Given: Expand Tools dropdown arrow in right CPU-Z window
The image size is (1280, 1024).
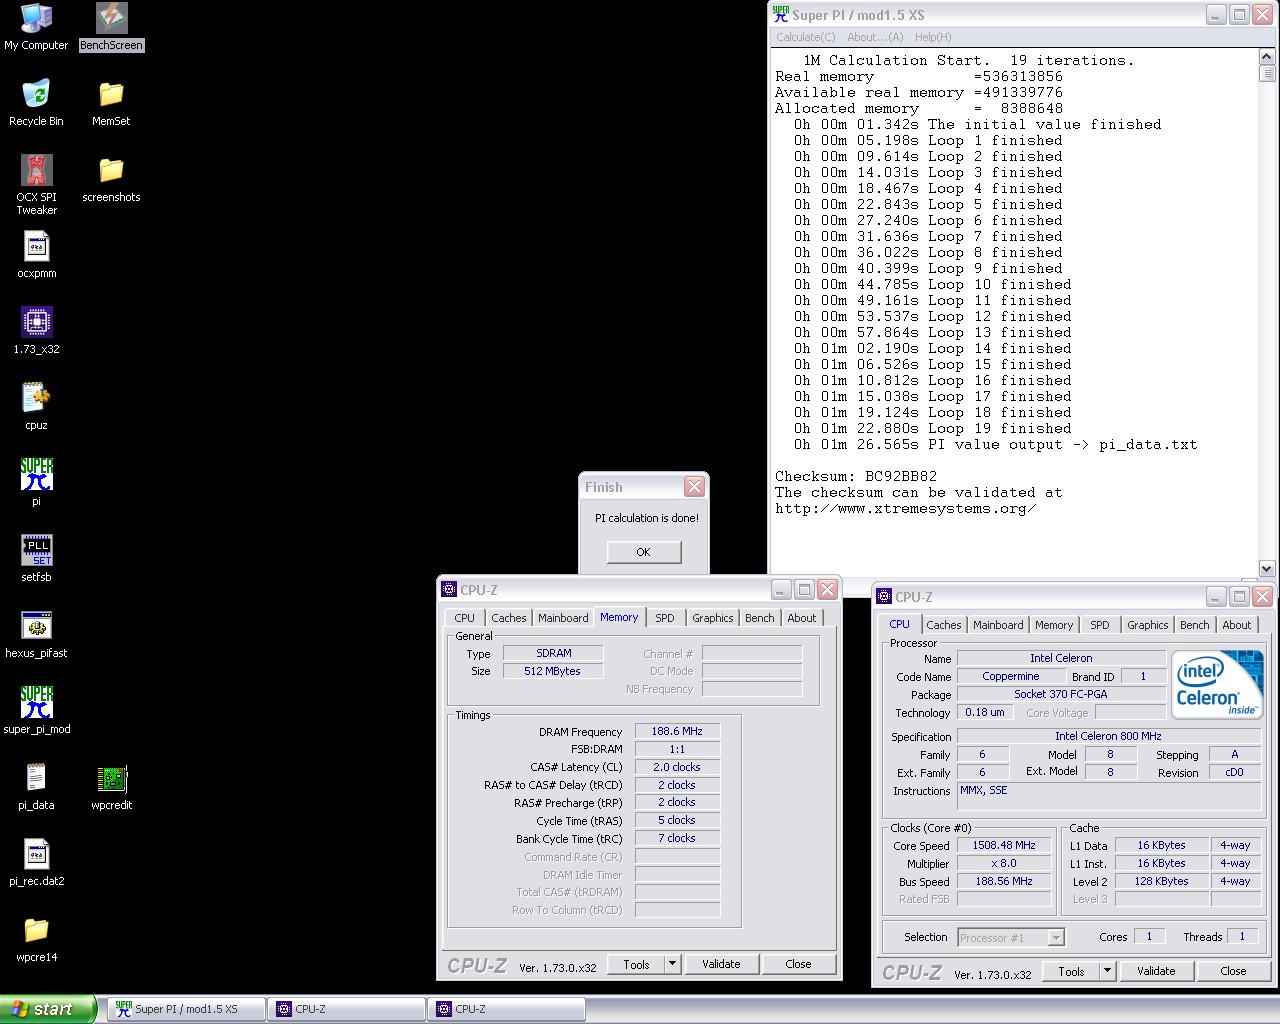Looking at the screenshot, I should [x=1107, y=971].
